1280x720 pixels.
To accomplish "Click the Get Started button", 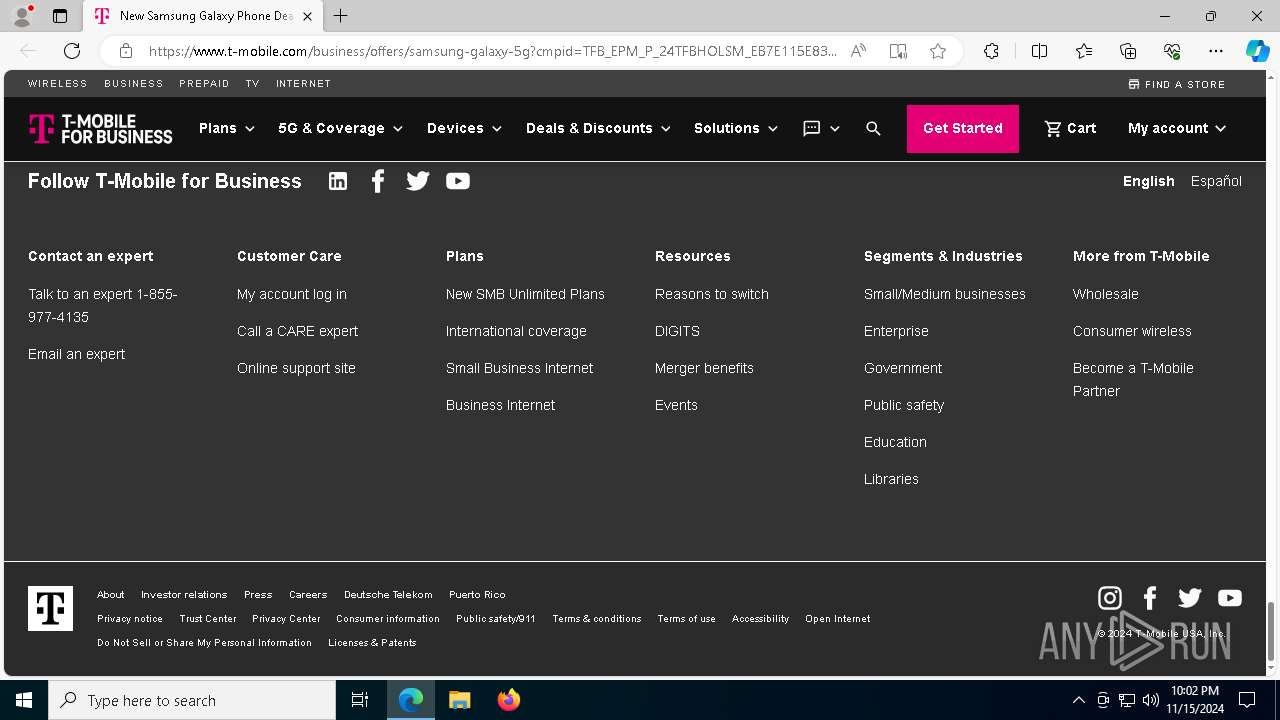I will (x=963, y=128).
